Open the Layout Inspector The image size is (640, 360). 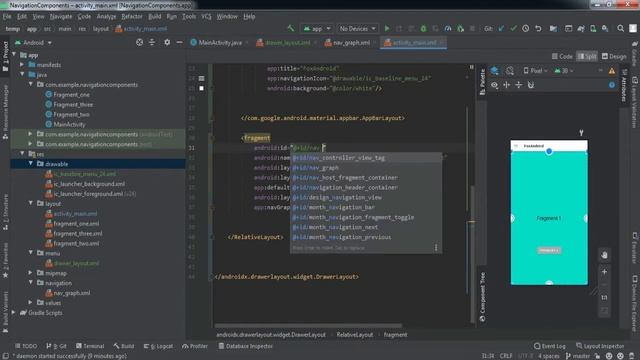pyautogui.click(x=600, y=346)
